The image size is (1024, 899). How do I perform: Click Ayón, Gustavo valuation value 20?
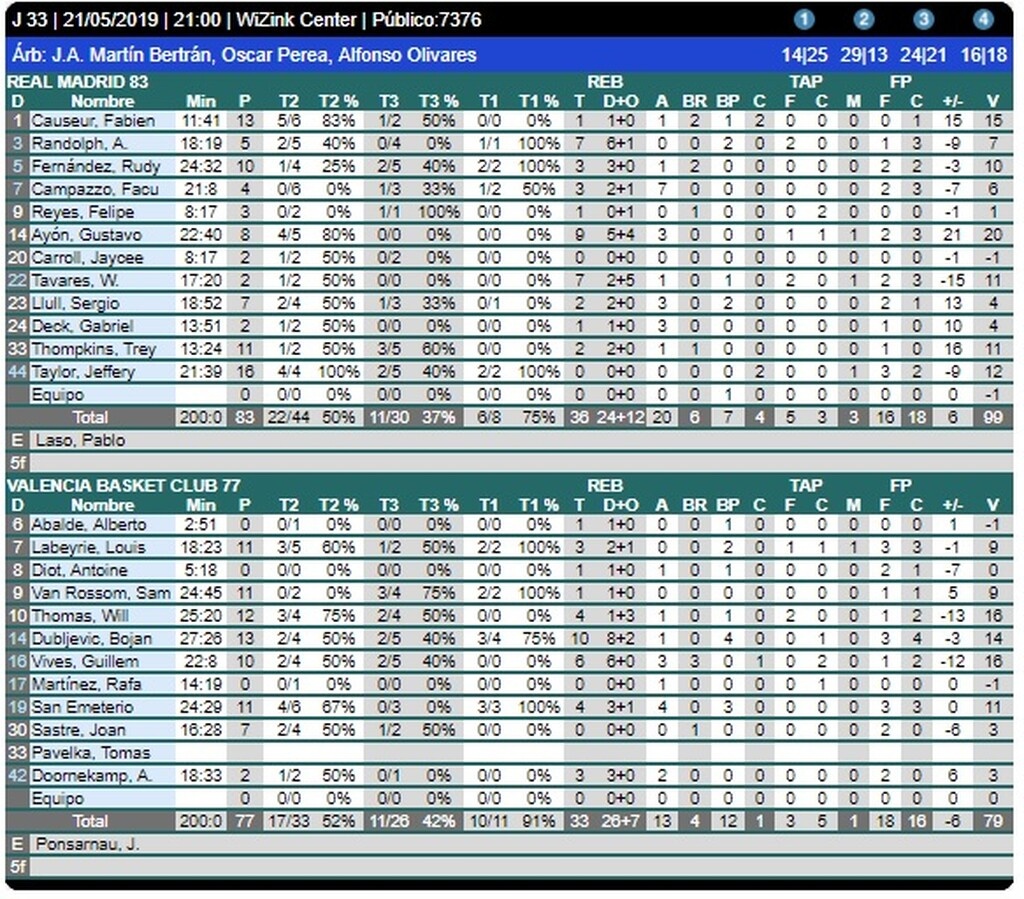tap(993, 235)
